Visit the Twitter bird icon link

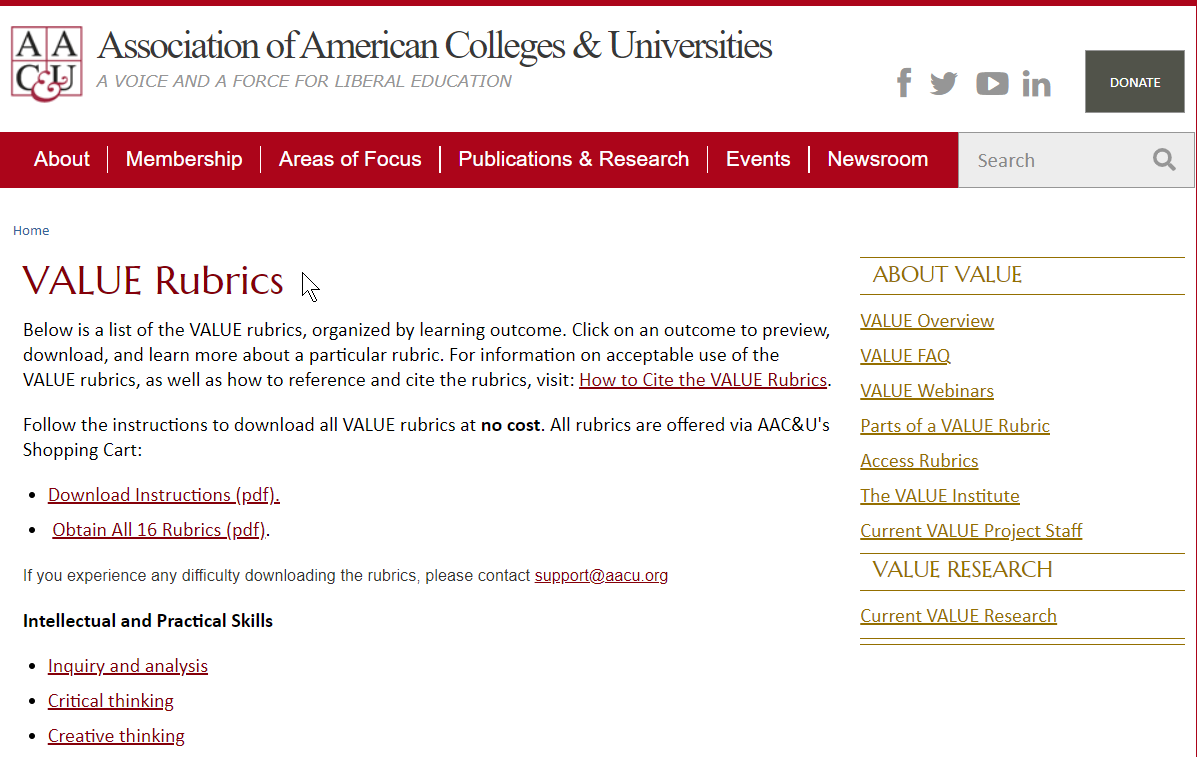point(944,83)
